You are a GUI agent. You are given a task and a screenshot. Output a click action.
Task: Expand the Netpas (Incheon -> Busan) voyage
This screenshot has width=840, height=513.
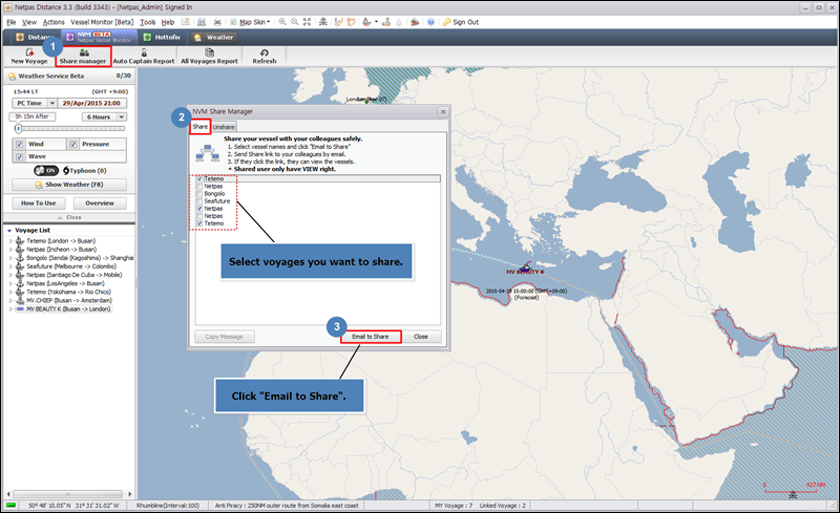(10, 250)
